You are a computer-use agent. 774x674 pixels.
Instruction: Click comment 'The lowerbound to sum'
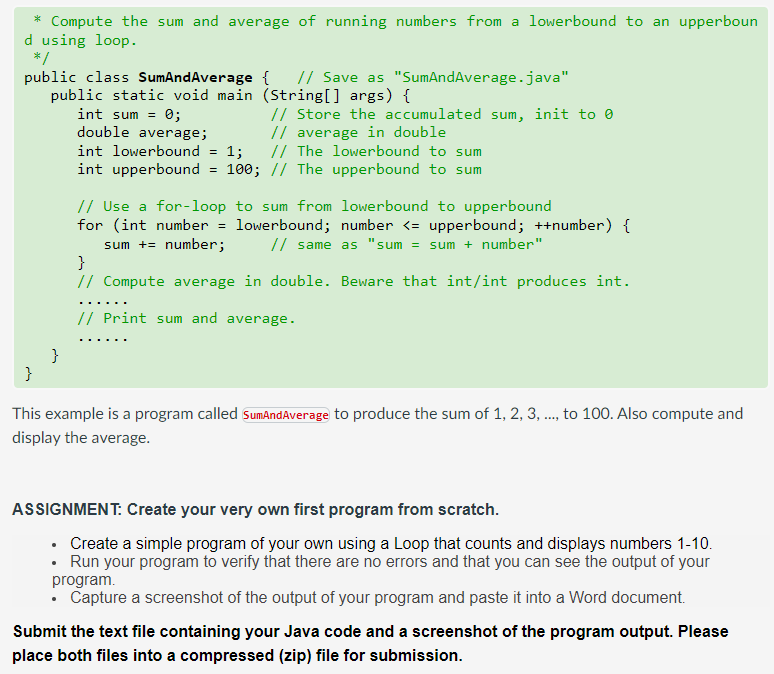click(x=376, y=151)
